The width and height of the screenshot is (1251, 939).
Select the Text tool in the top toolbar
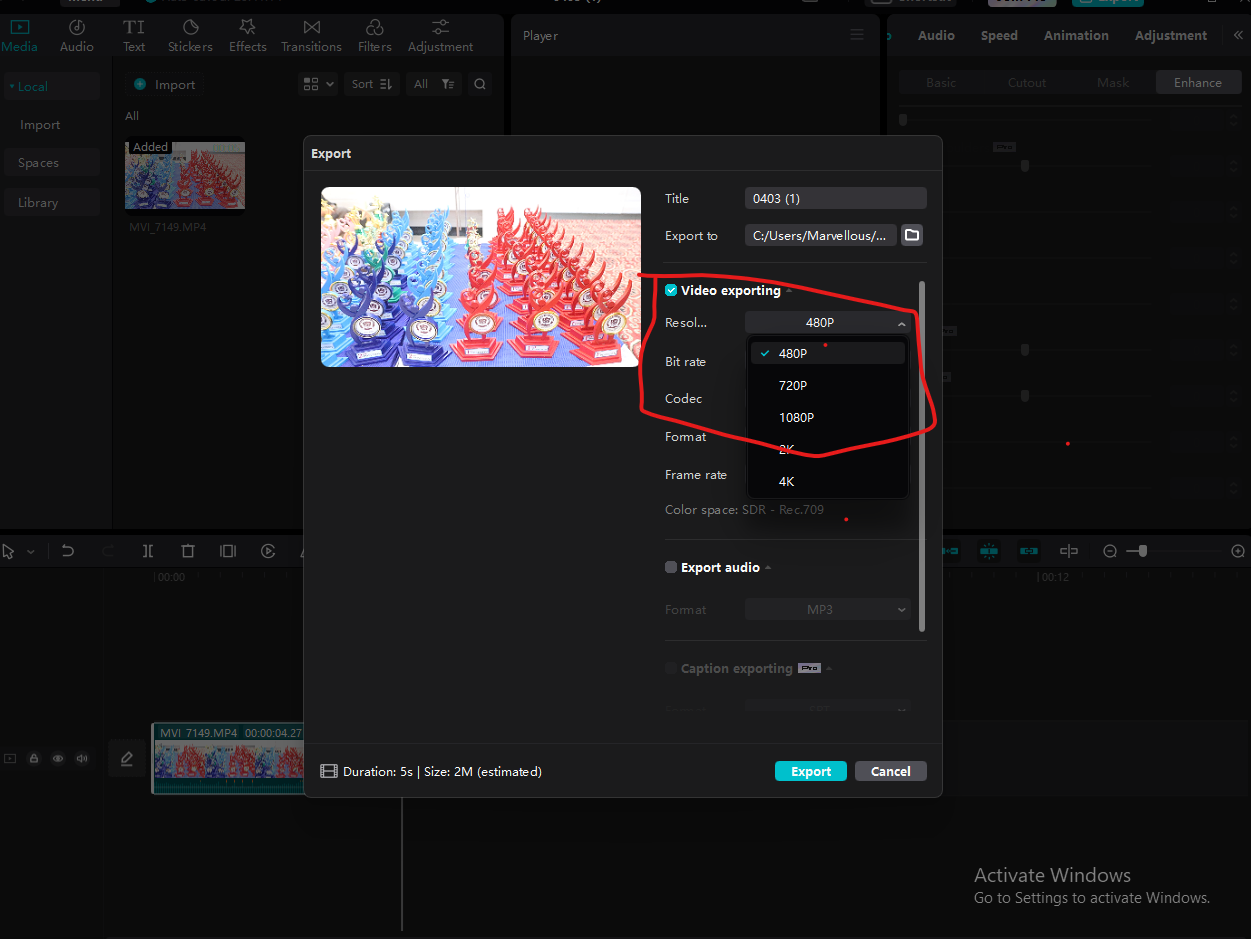pyautogui.click(x=134, y=35)
